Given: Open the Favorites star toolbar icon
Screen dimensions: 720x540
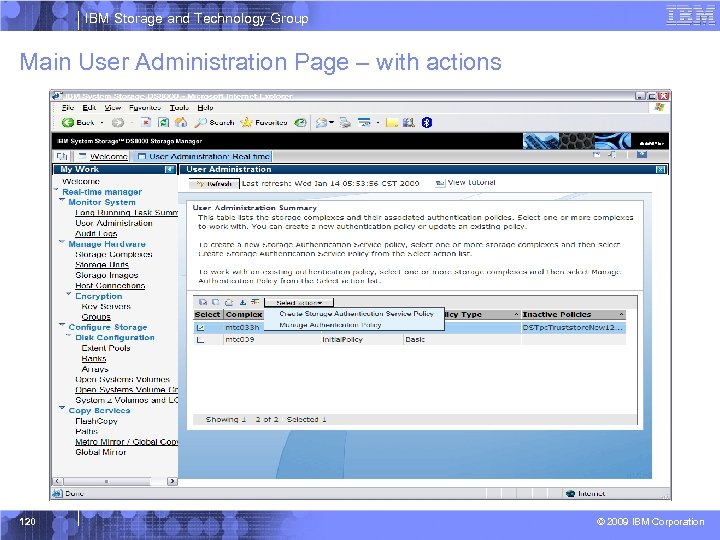Looking at the screenshot, I should [247, 122].
